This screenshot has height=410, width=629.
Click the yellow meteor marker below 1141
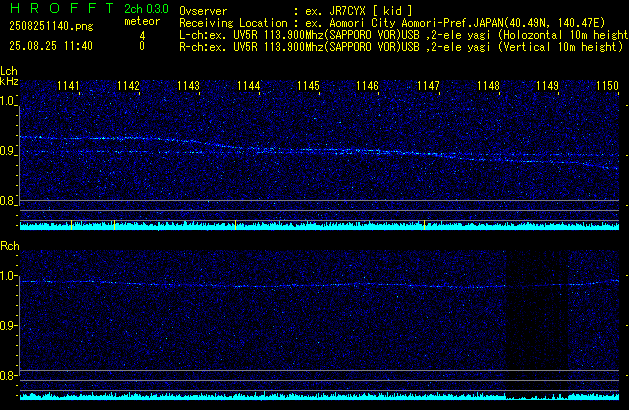71,225
